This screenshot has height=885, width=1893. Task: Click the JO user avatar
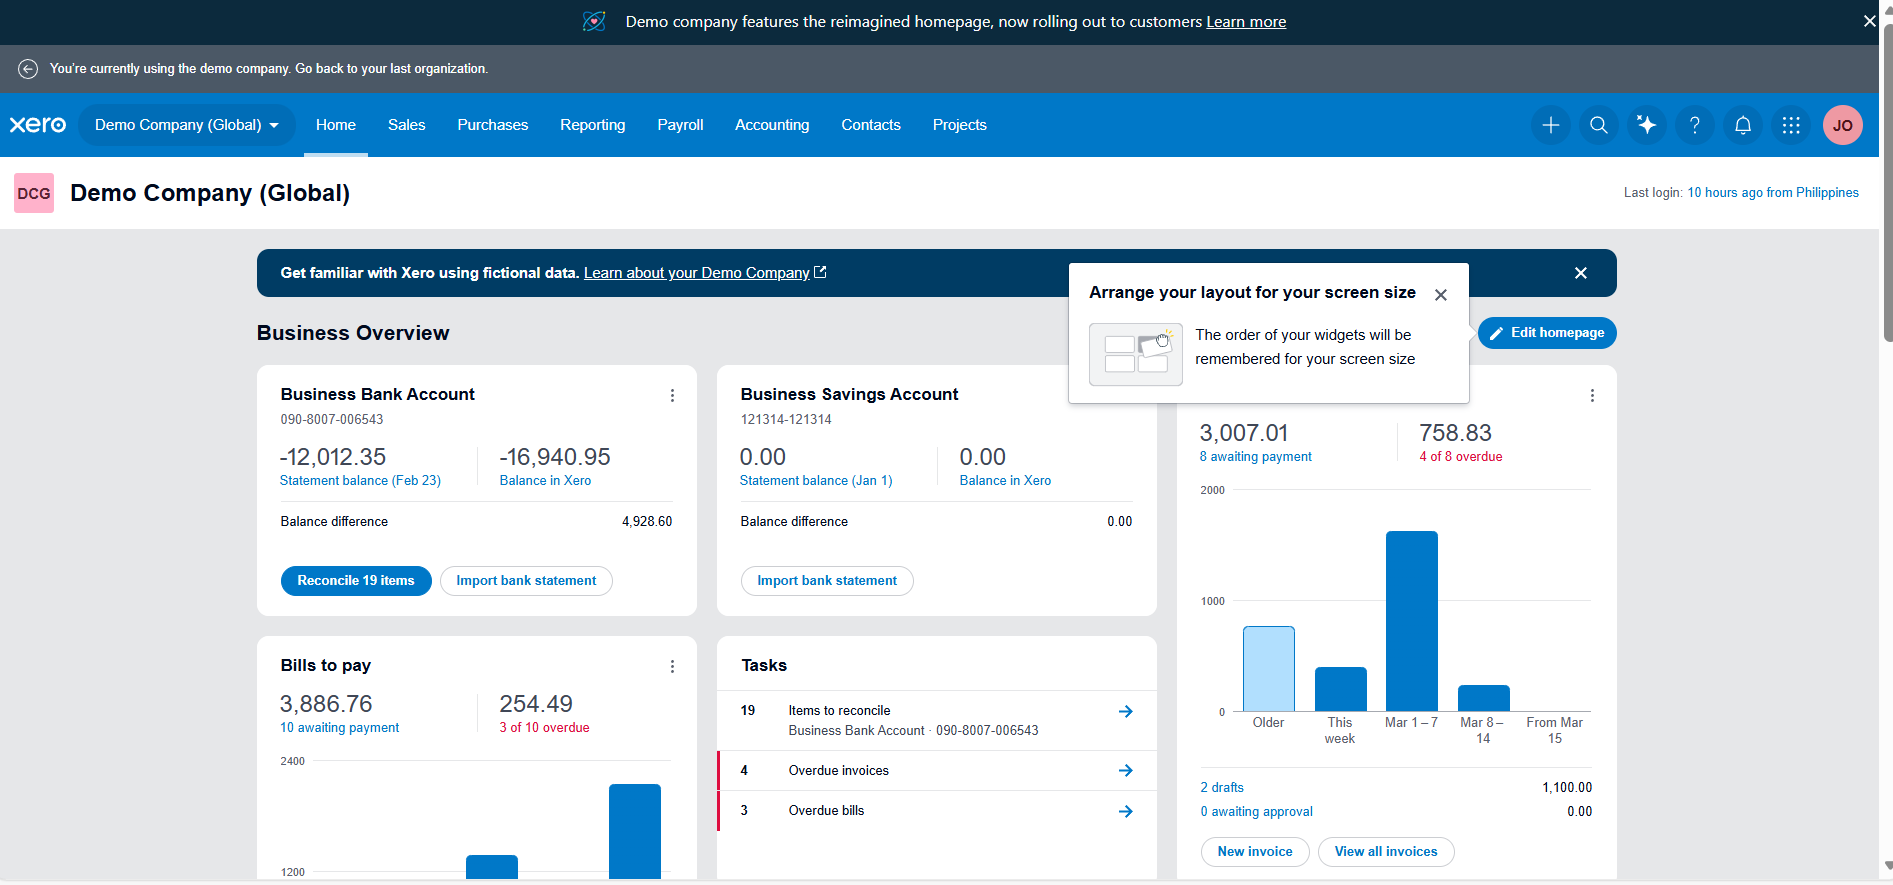point(1842,125)
